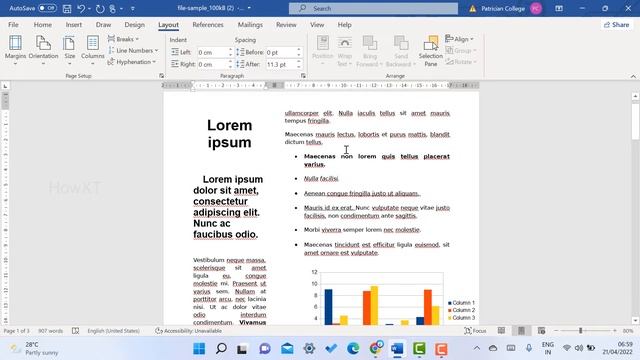The width and height of the screenshot is (640, 360).
Task: Click the Share button
Action: point(616,25)
